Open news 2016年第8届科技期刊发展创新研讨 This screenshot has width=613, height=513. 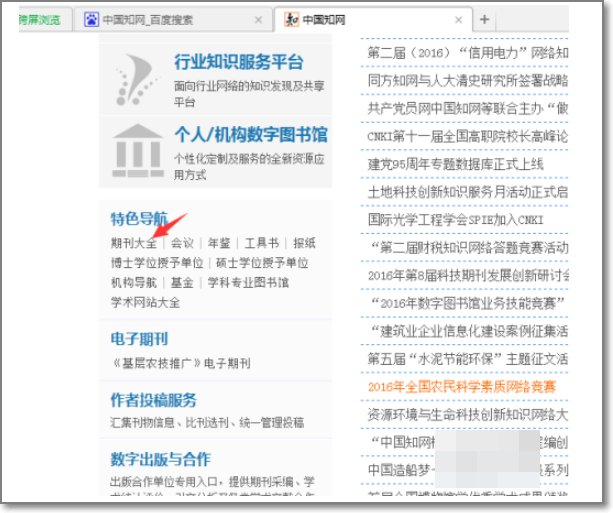pos(468,276)
